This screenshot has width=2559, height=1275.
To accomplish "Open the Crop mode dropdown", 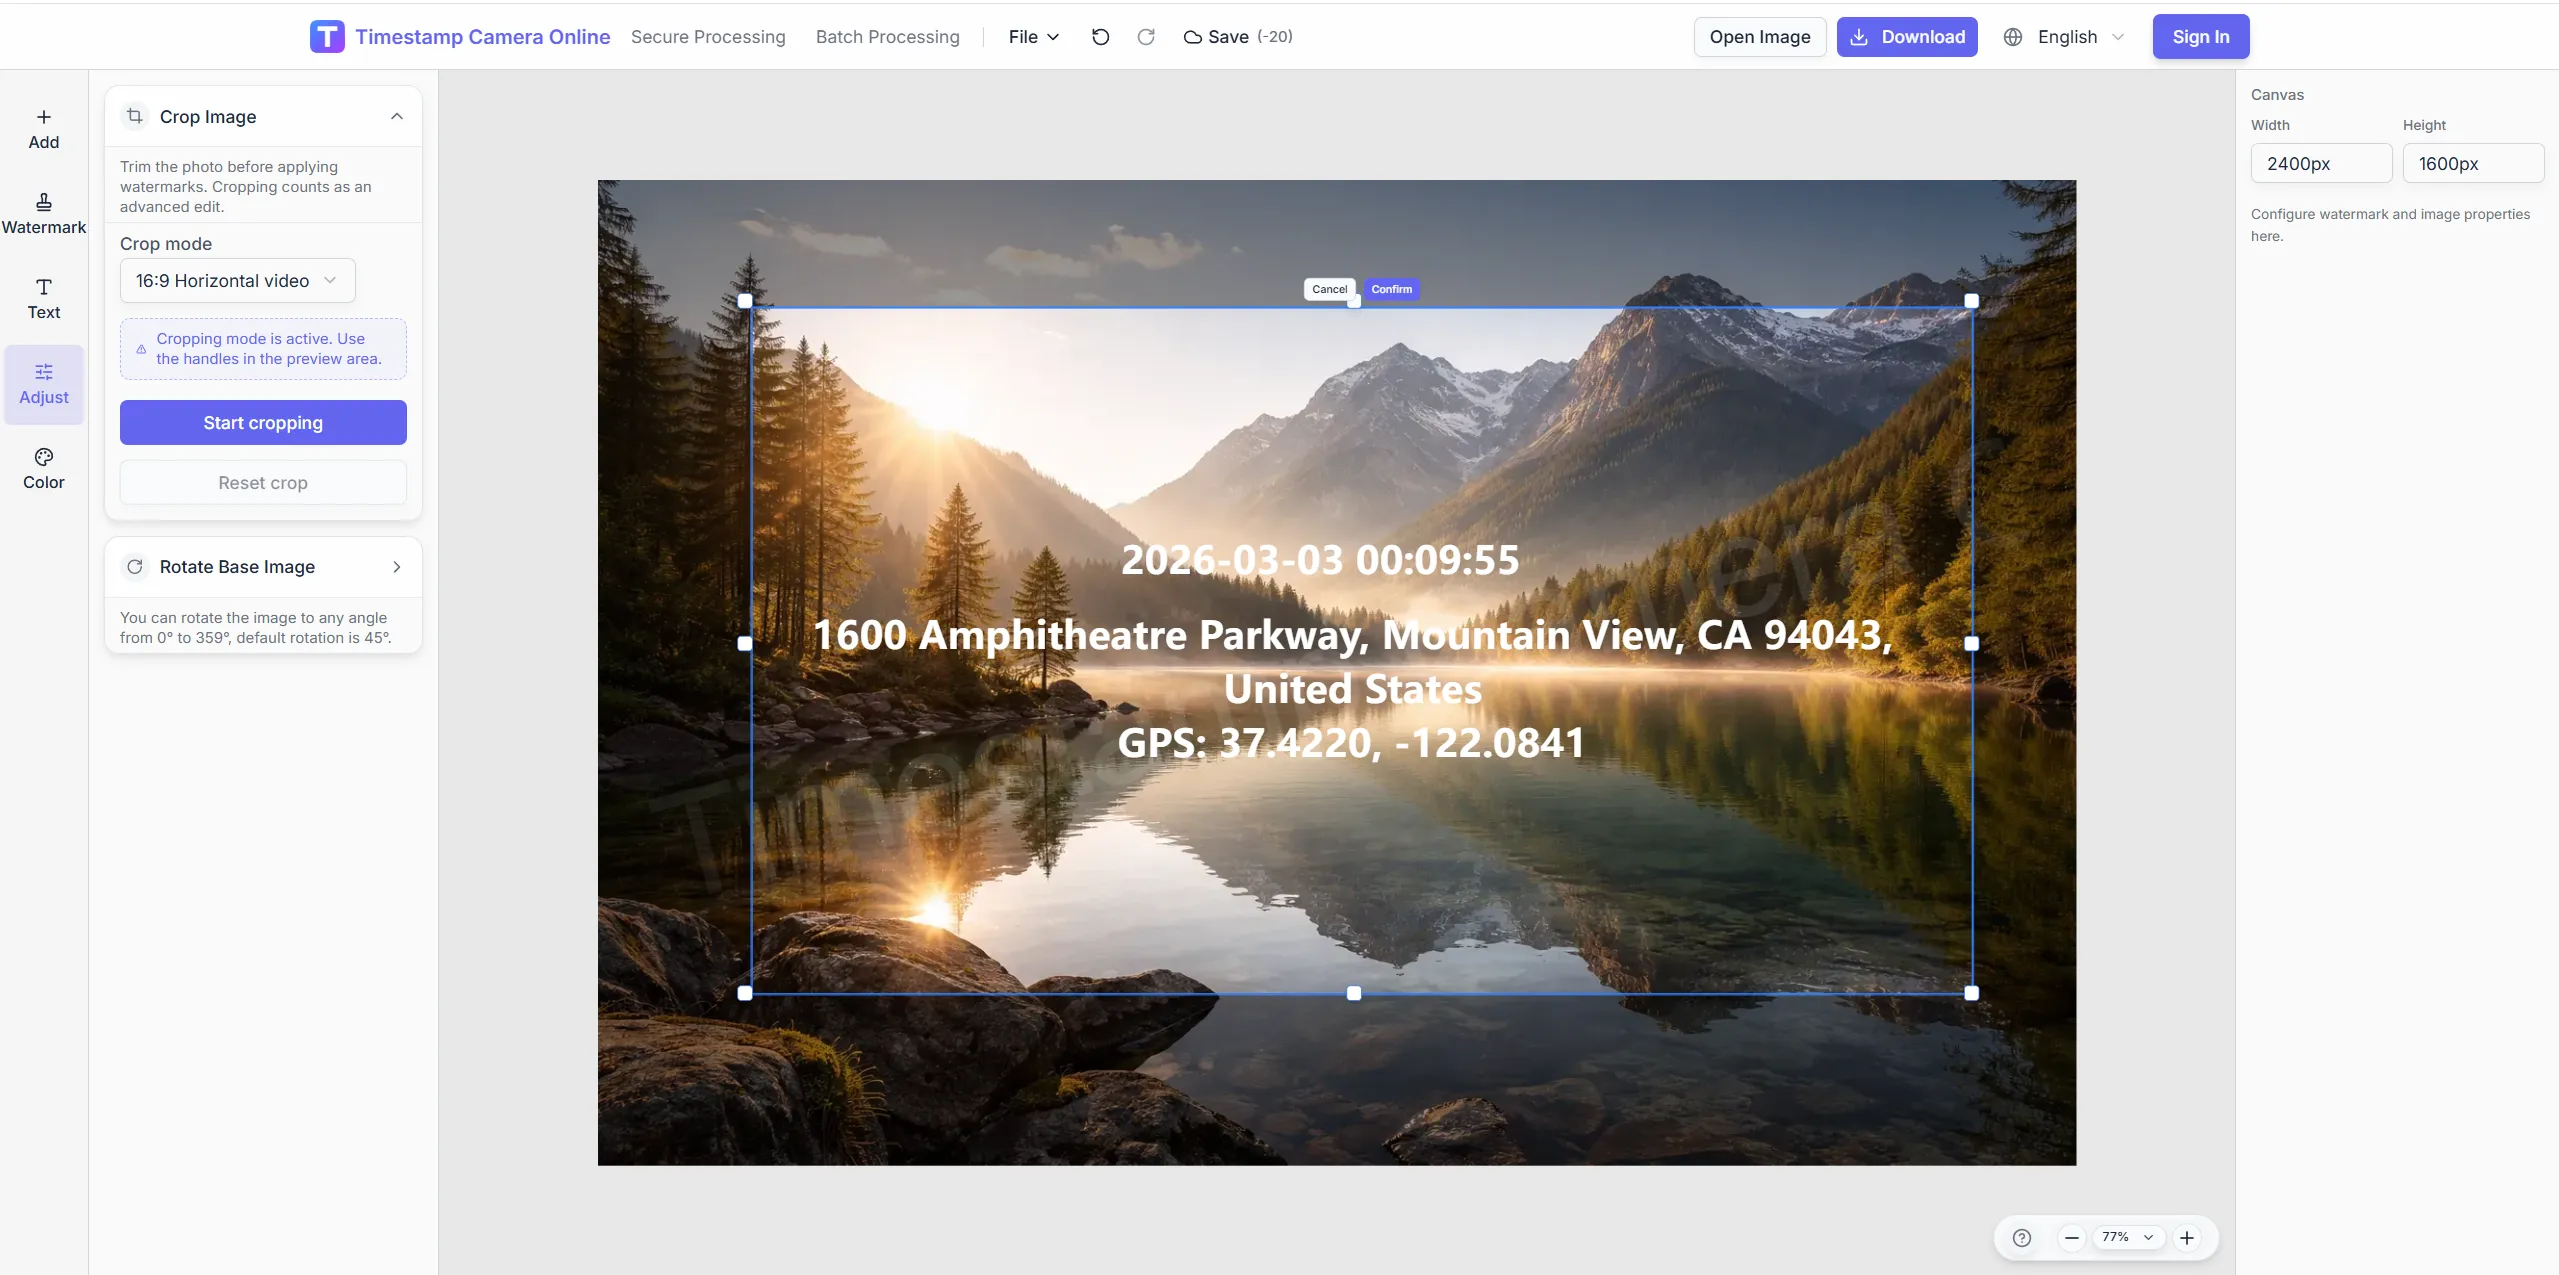I will click(x=237, y=281).
